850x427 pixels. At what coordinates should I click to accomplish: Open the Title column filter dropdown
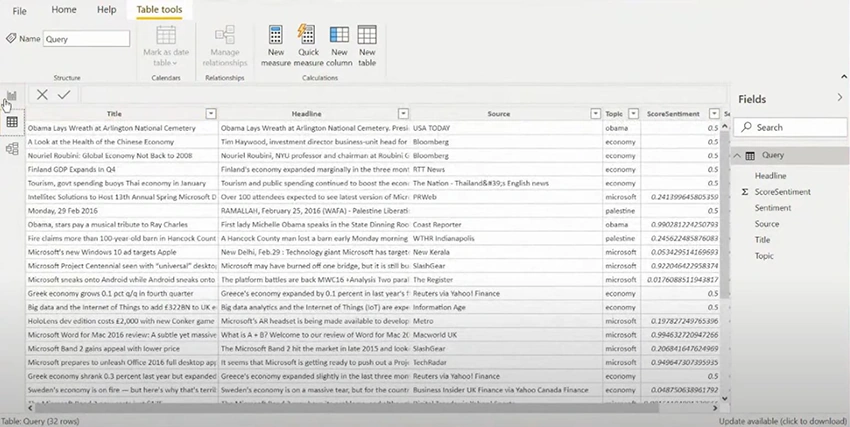pyautogui.click(x=211, y=114)
